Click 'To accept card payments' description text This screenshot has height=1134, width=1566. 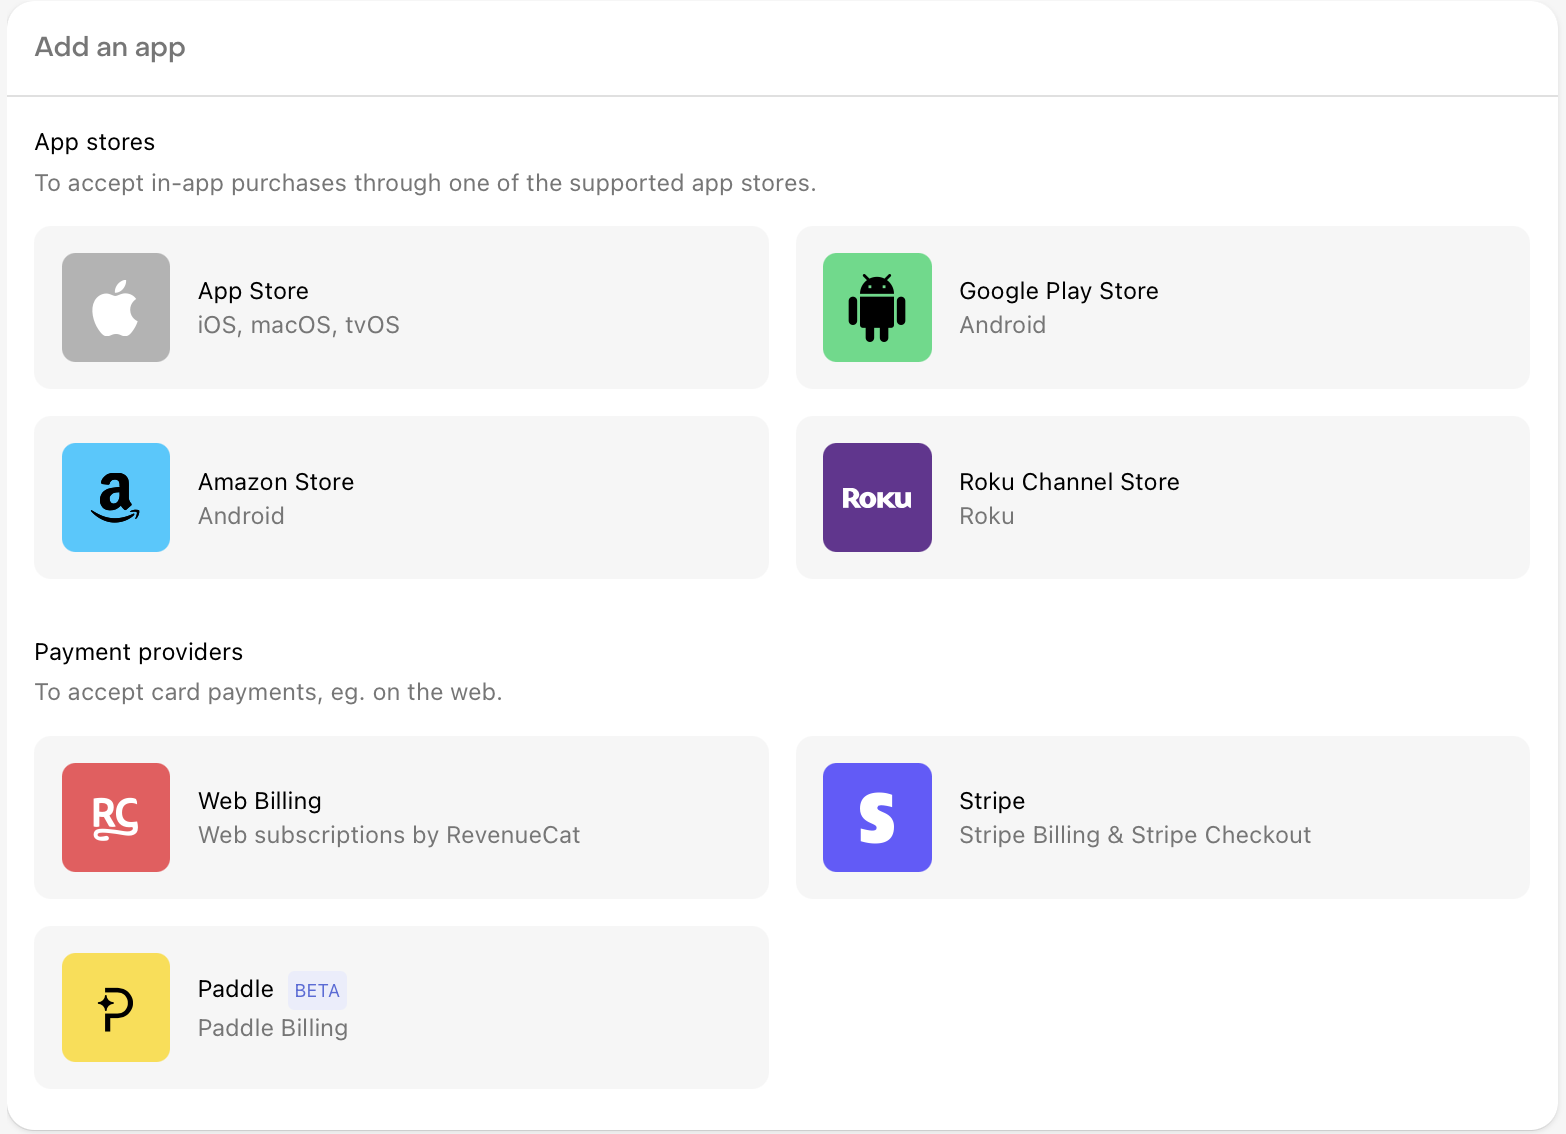coord(269,692)
